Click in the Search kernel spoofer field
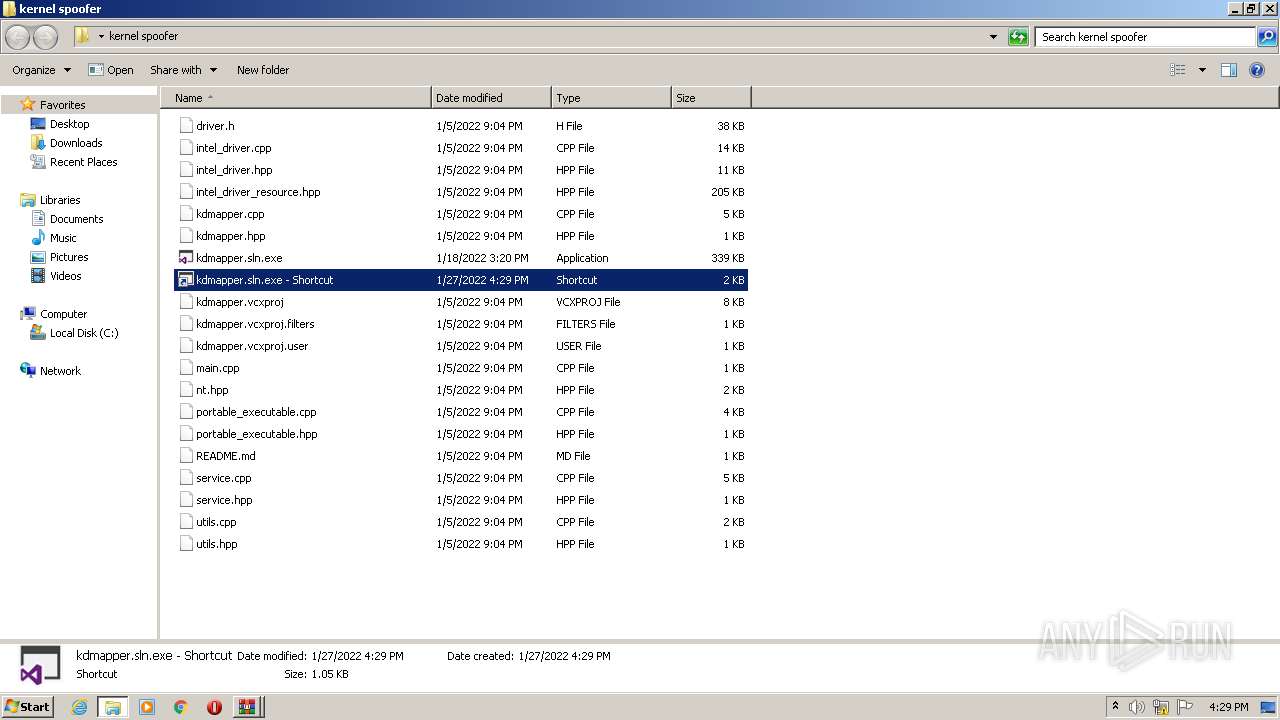The height and width of the screenshot is (720, 1280). (1145, 37)
